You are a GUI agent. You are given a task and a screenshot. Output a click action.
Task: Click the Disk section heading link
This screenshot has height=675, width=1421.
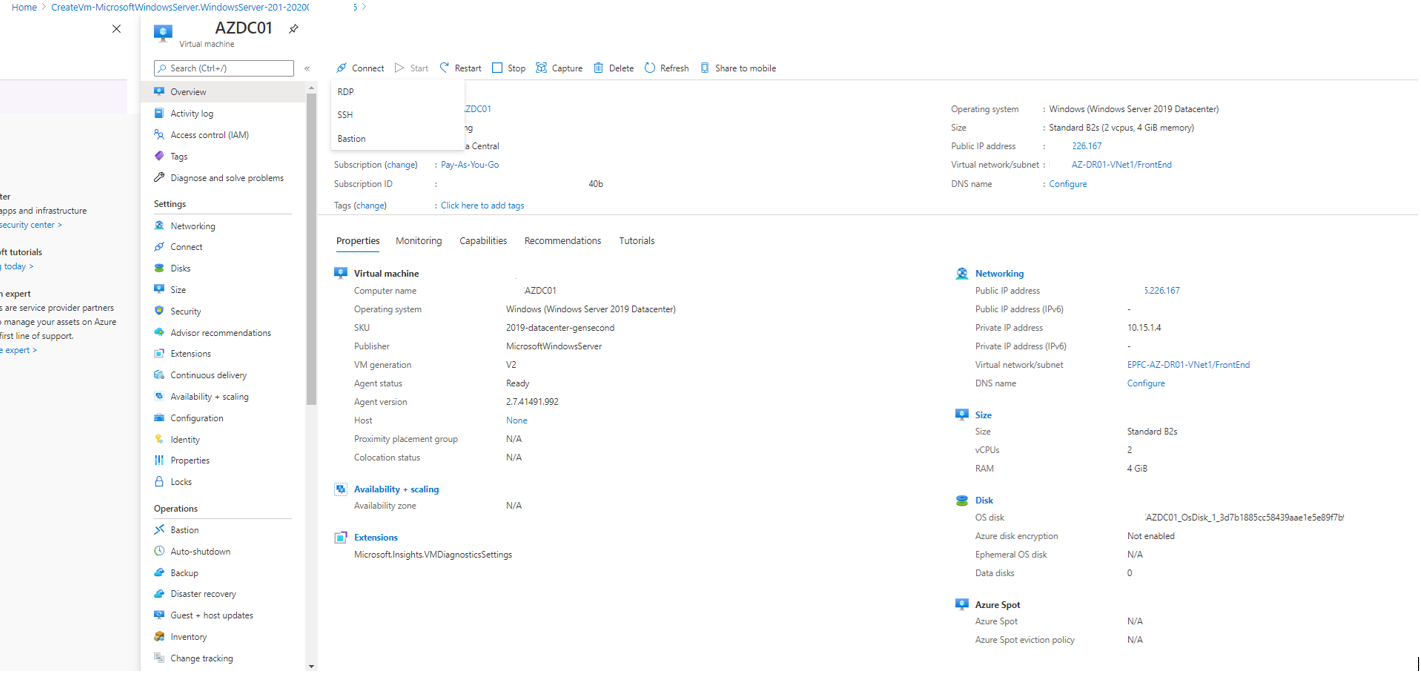coord(984,501)
